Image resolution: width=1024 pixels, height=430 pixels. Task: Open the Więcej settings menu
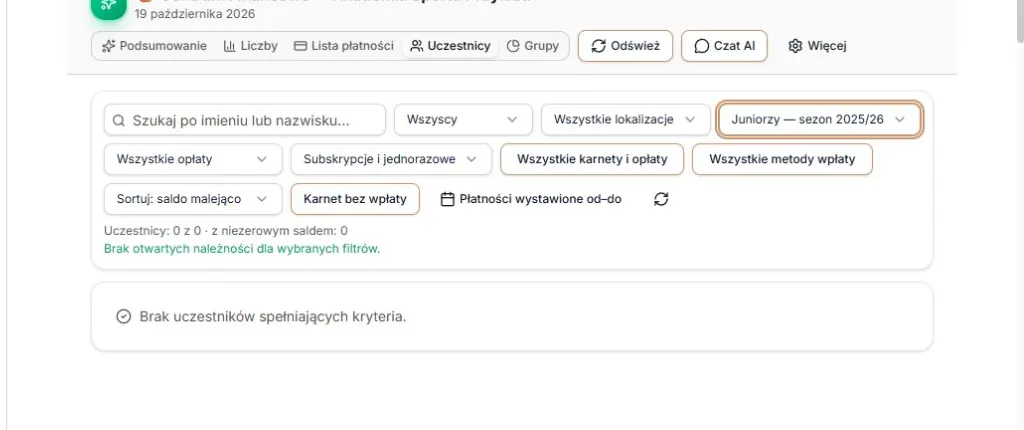pyautogui.click(x=817, y=46)
